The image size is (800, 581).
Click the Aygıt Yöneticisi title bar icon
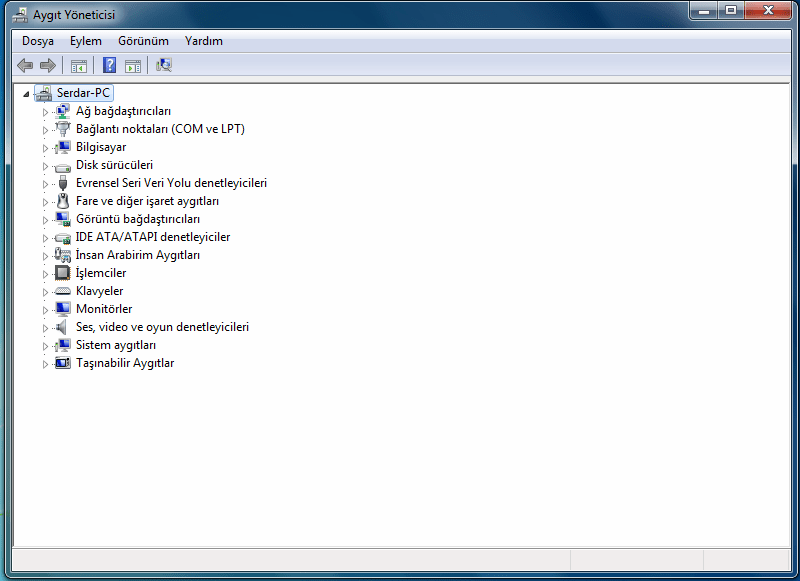(20, 15)
